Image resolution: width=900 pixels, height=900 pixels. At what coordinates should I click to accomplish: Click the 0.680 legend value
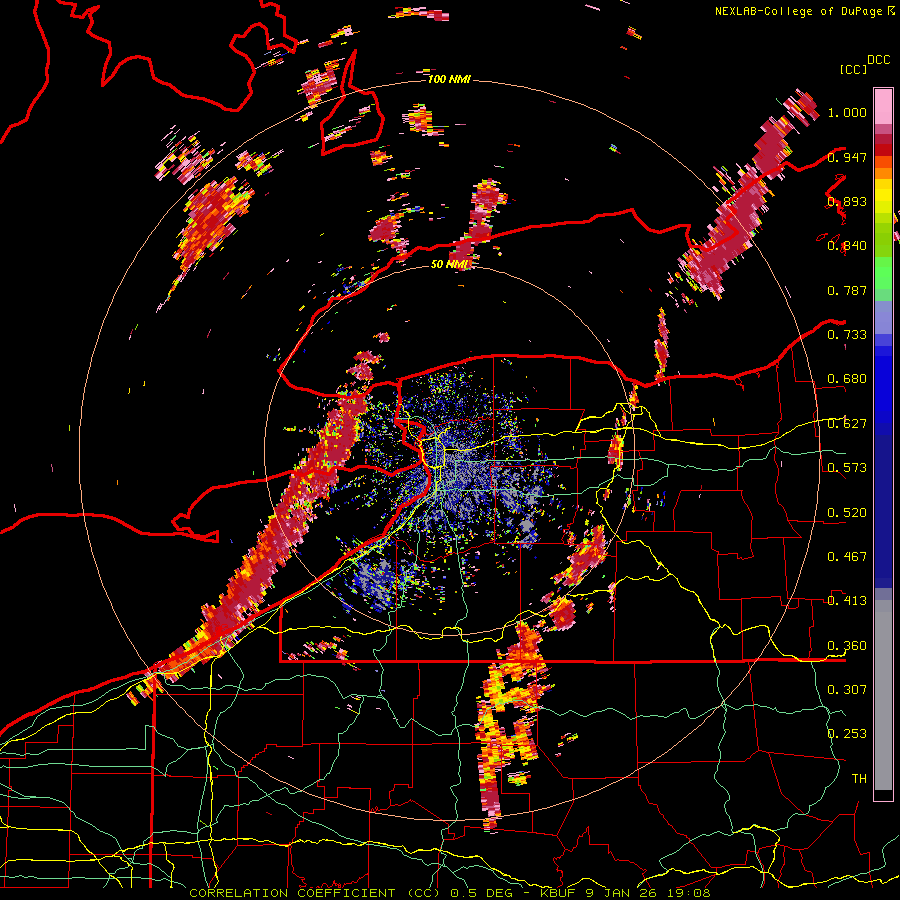tap(847, 379)
